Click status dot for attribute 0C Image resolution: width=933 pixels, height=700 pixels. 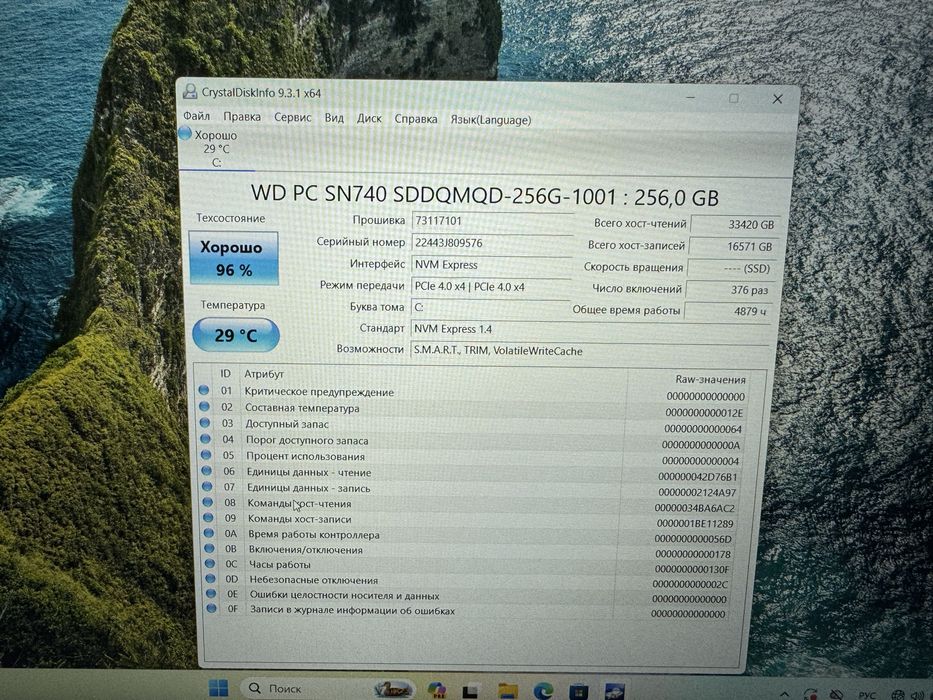[x=210, y=563]
